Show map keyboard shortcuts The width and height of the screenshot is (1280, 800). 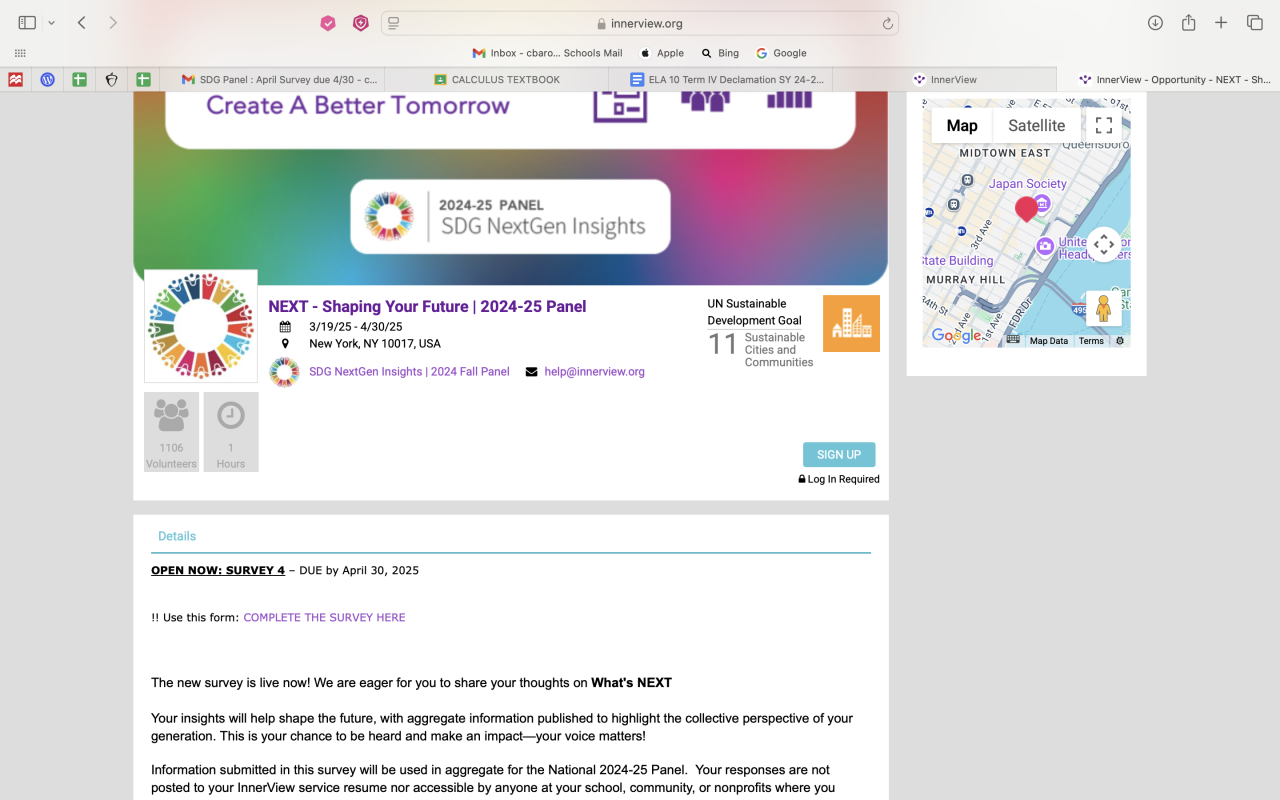pos(1013,340)
